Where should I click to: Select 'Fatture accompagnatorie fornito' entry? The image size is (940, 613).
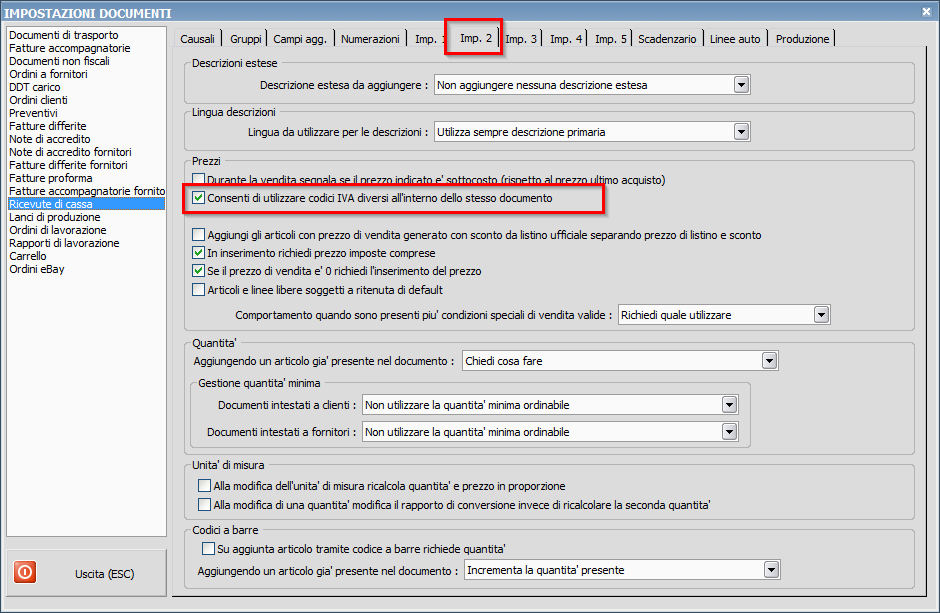[x=87, y=191]
